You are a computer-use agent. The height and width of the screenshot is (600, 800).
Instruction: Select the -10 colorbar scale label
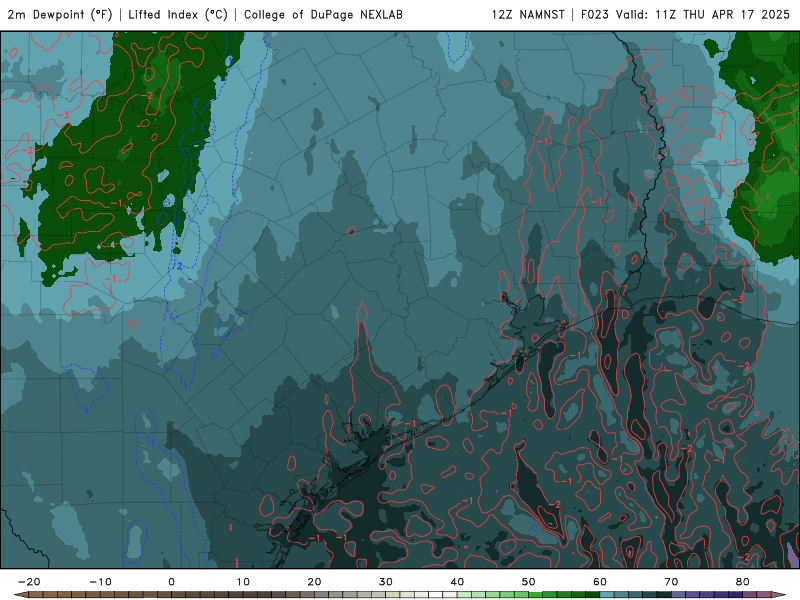point(100,582)
